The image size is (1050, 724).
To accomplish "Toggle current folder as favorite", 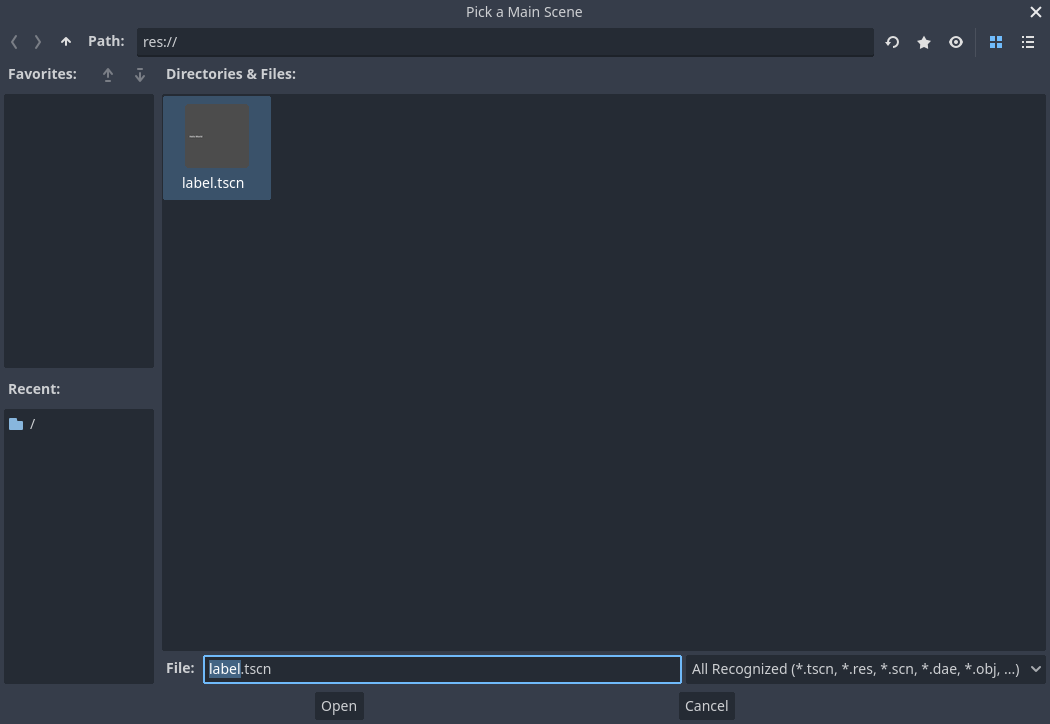I will point(923,42).
